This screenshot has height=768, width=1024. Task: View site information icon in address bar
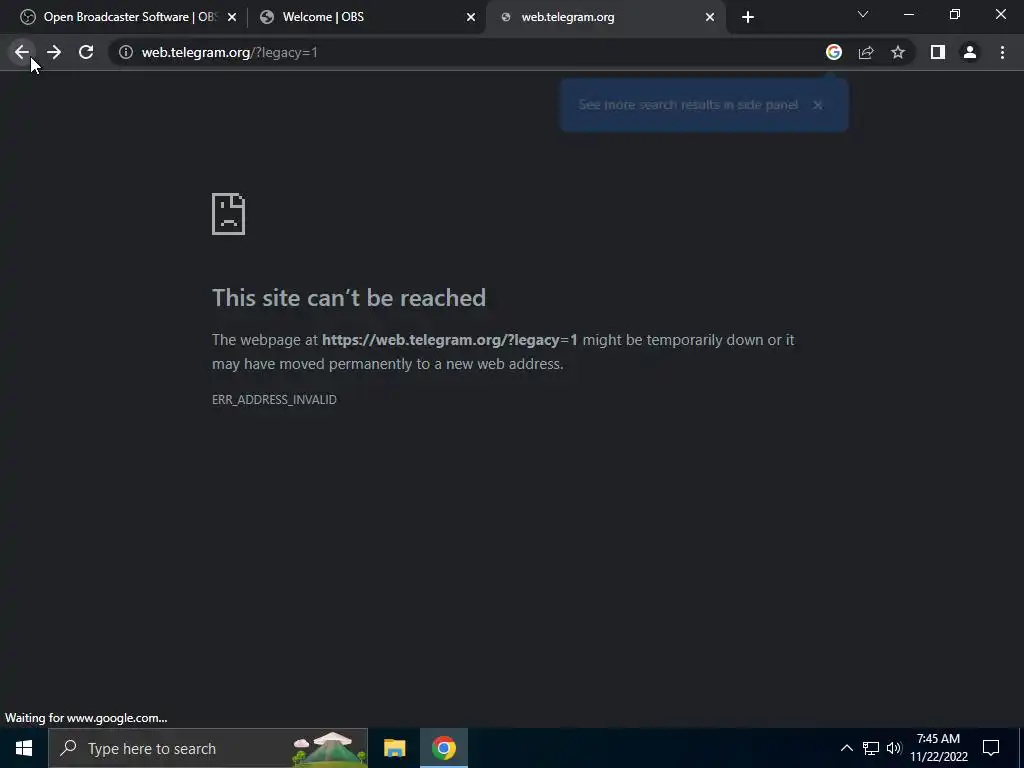[x=126, y=52]
